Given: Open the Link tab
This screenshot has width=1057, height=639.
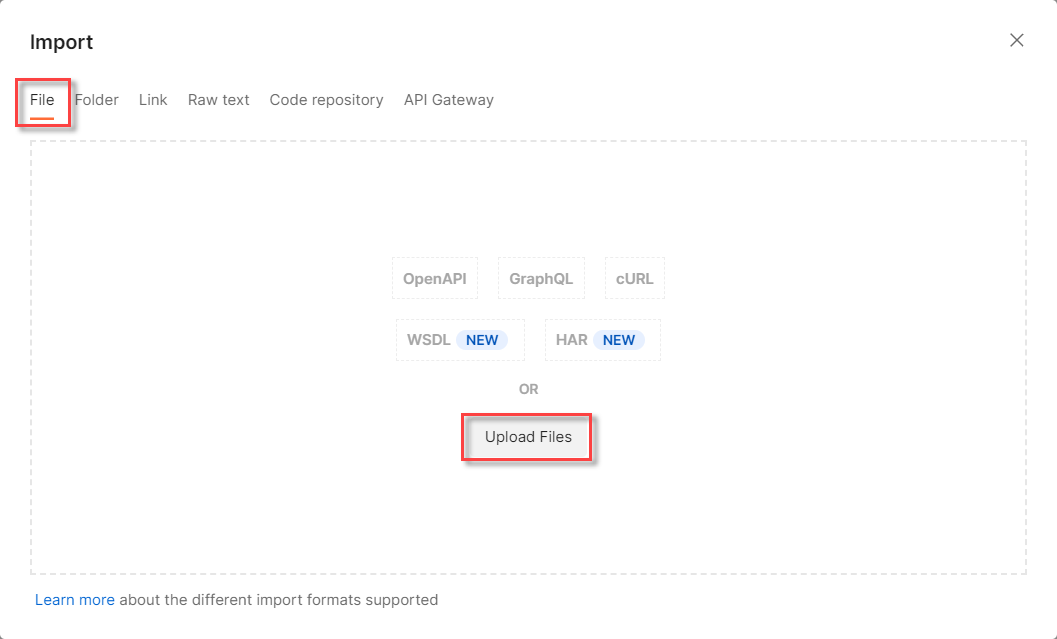Looking at the screenshot, I should [153, 100].
